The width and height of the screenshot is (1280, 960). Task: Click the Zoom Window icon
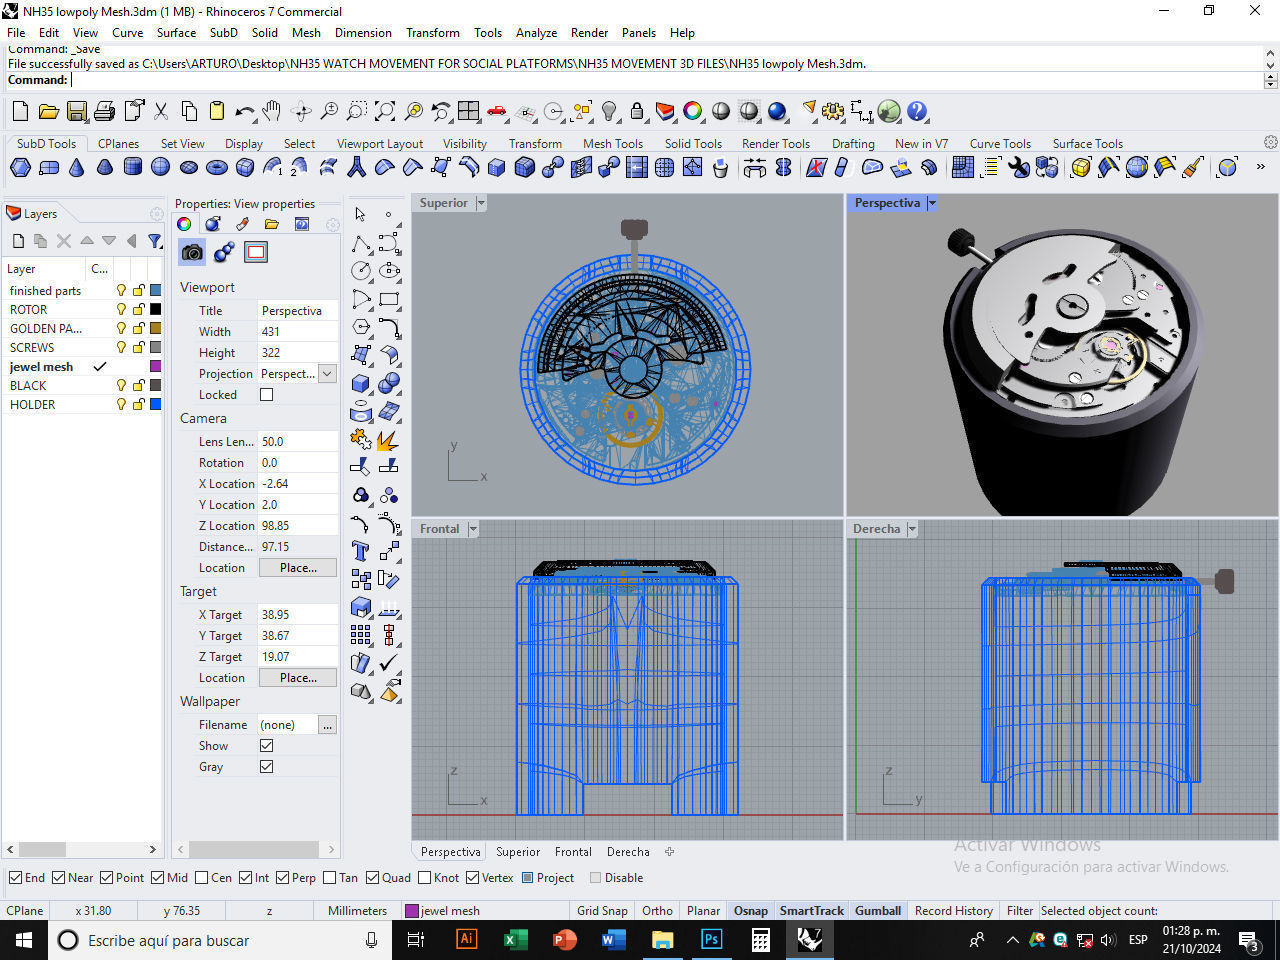(x=357, y=111)
